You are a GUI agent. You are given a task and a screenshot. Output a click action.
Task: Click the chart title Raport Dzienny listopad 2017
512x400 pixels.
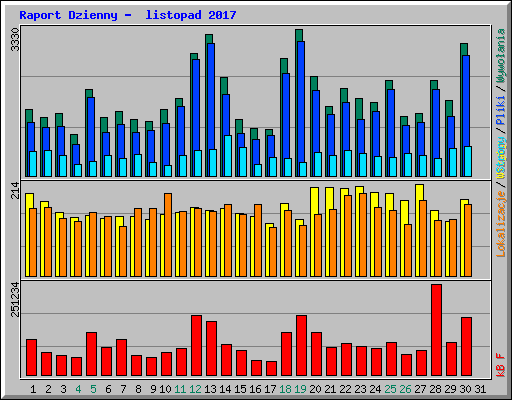pos(128,15)
